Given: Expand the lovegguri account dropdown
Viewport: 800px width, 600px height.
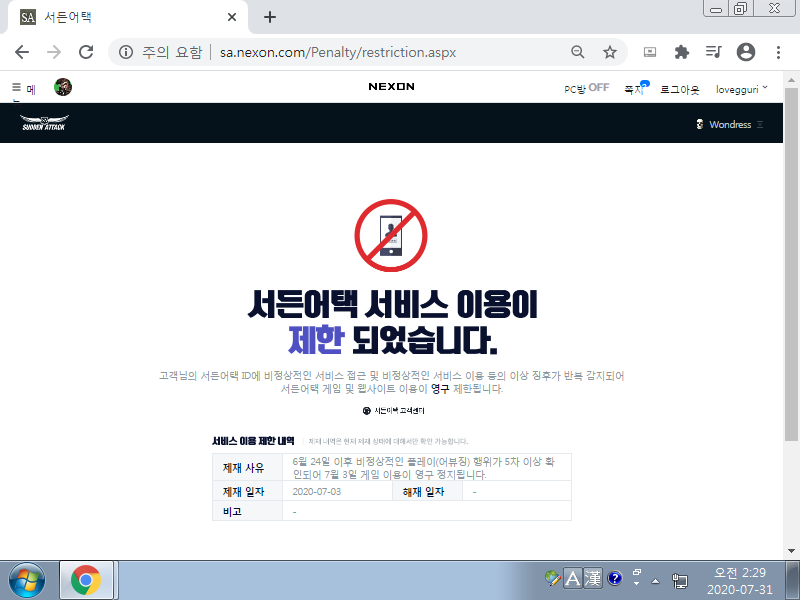Looking at the screenshot, I should [x=742, y=89].
